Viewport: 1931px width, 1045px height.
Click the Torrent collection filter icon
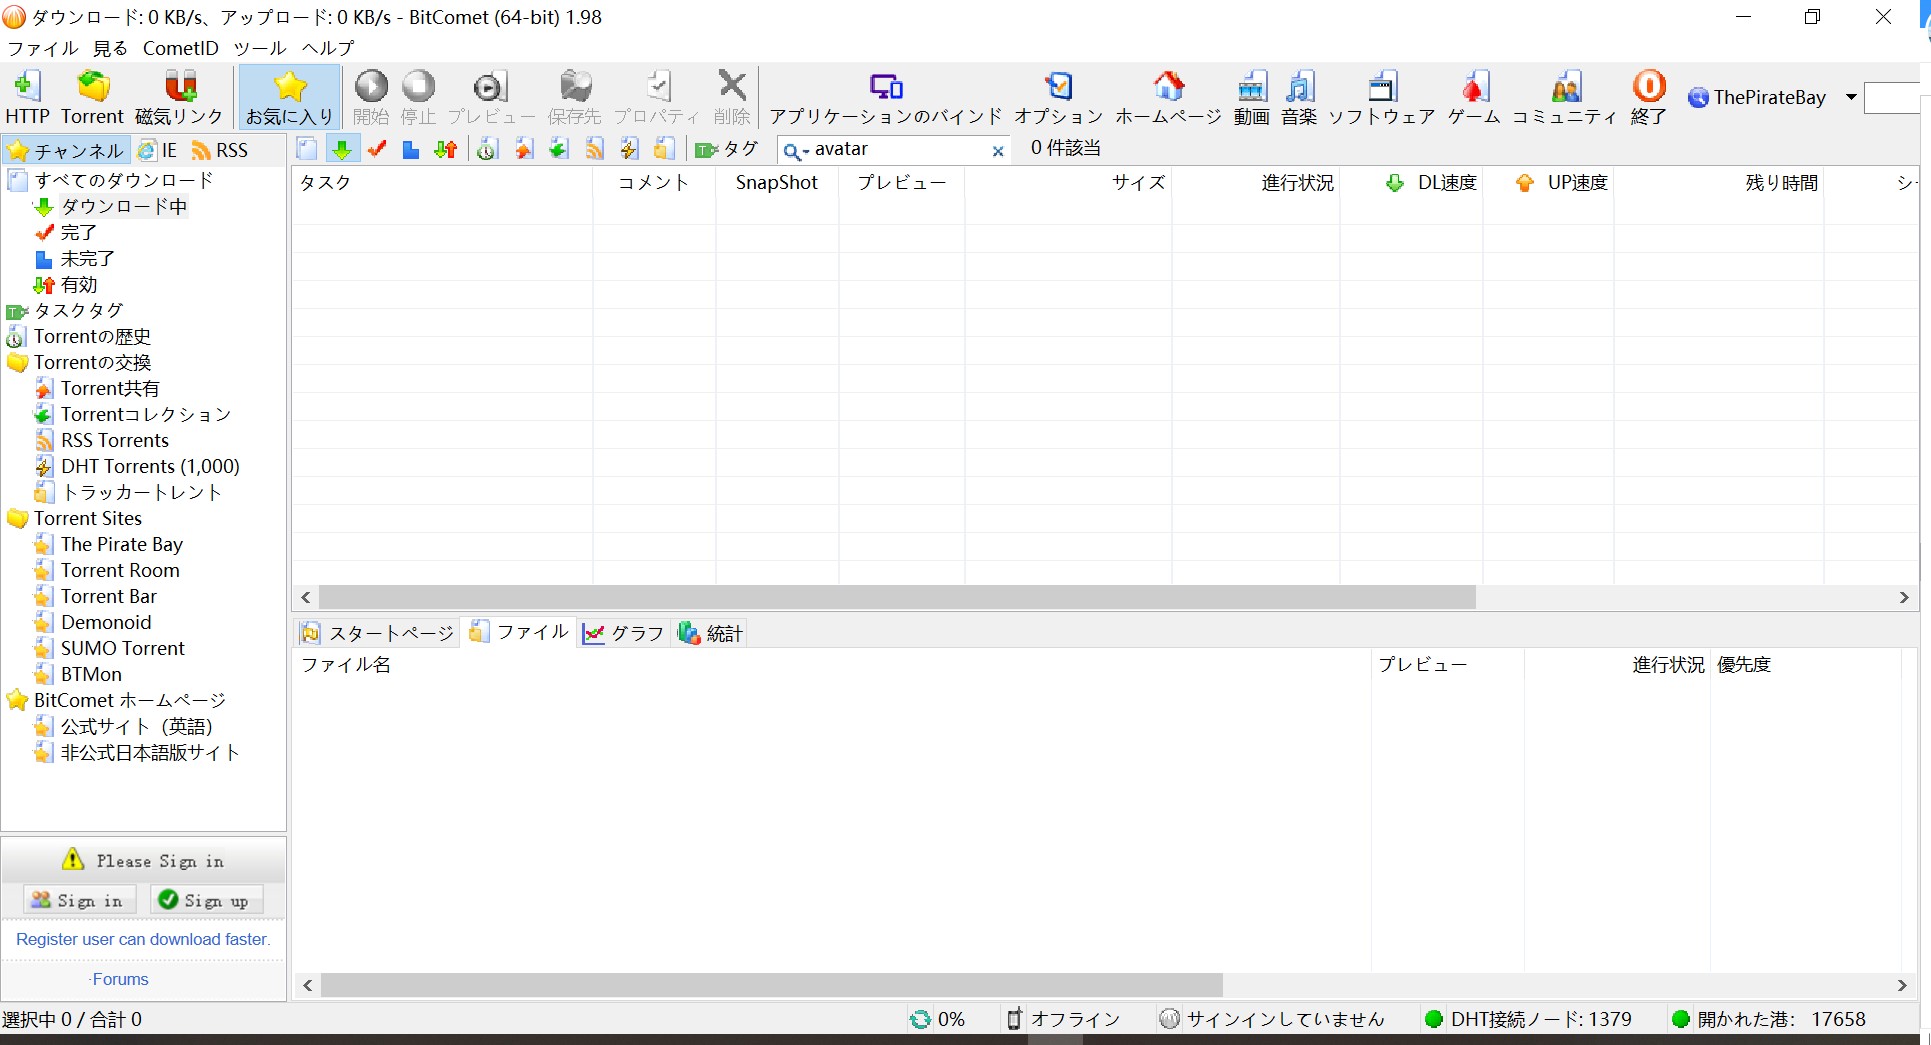pyautogui.click(x=558, y=149)
